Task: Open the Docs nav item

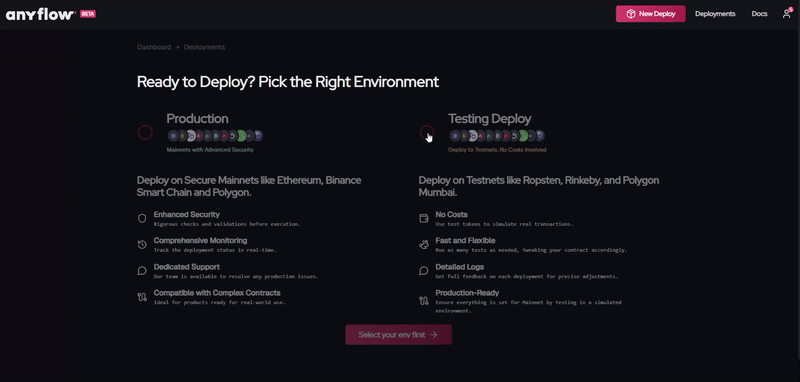Action: (x=759, y=14)
